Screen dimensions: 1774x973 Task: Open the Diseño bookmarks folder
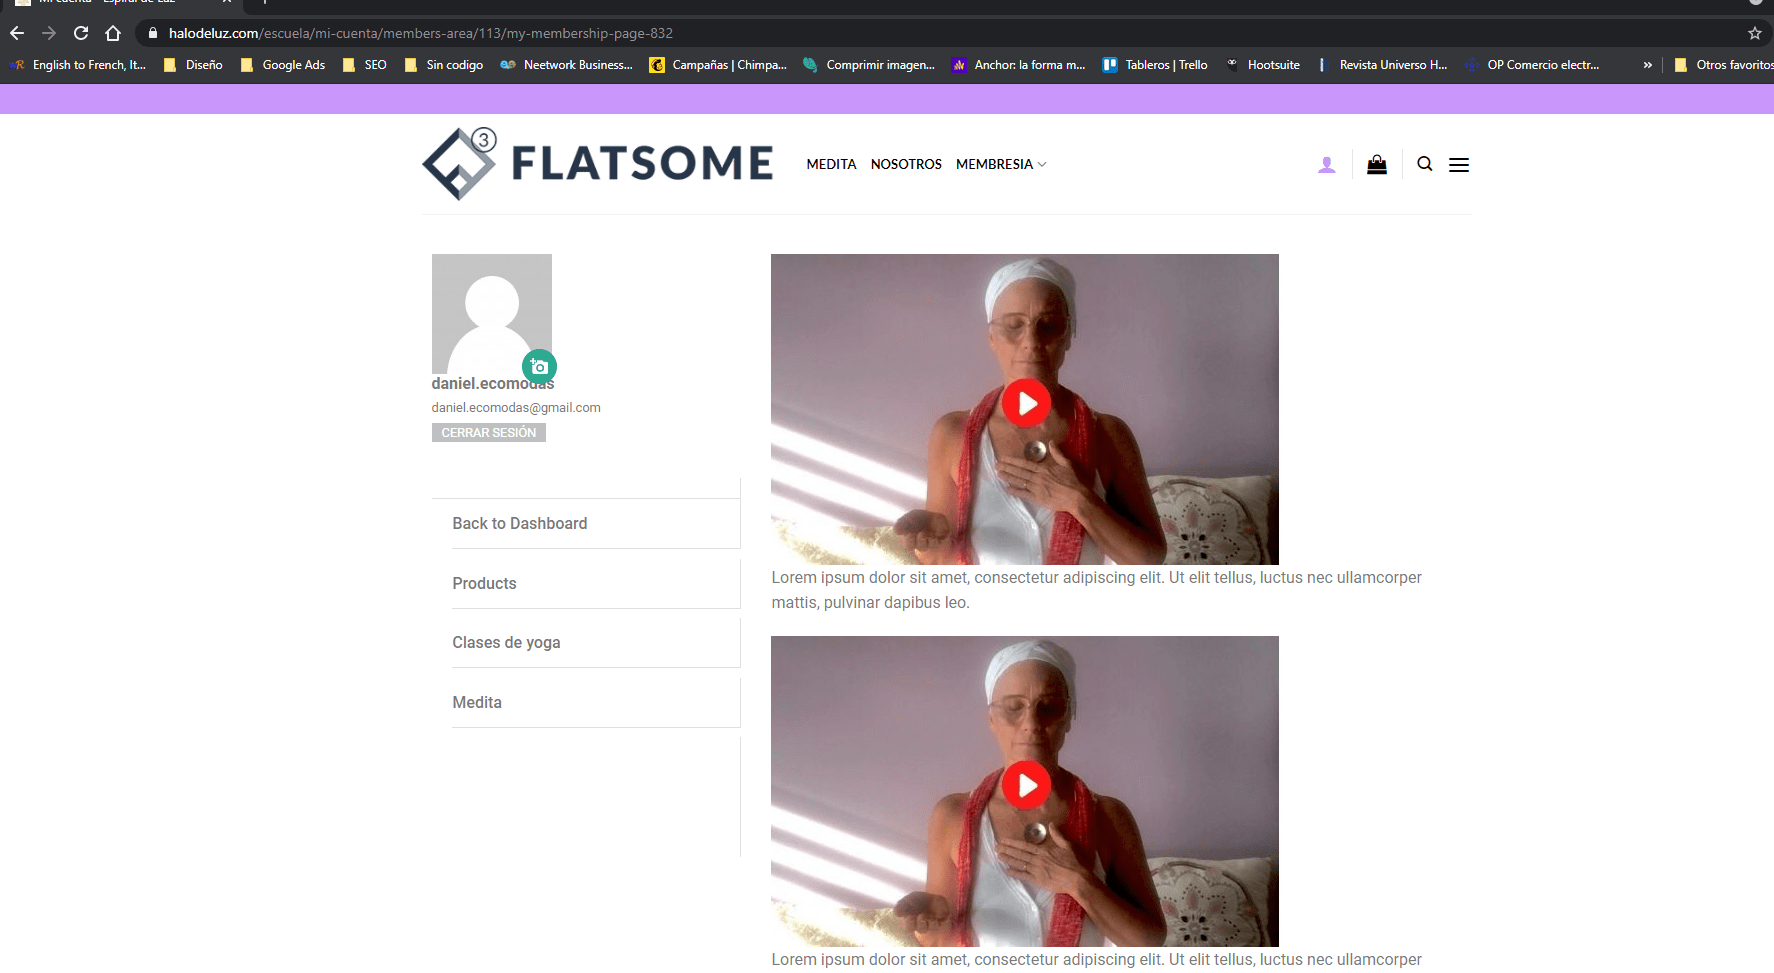193,65
